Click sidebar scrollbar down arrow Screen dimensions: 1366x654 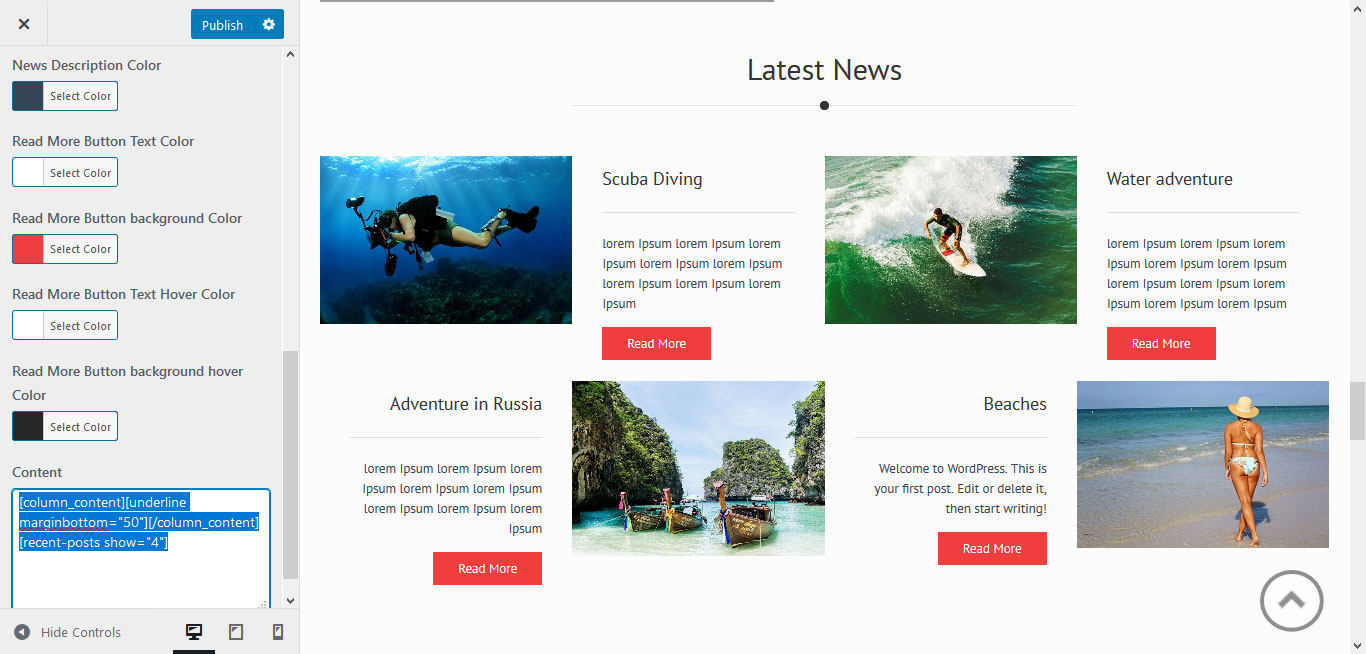[x=291, y=601]
